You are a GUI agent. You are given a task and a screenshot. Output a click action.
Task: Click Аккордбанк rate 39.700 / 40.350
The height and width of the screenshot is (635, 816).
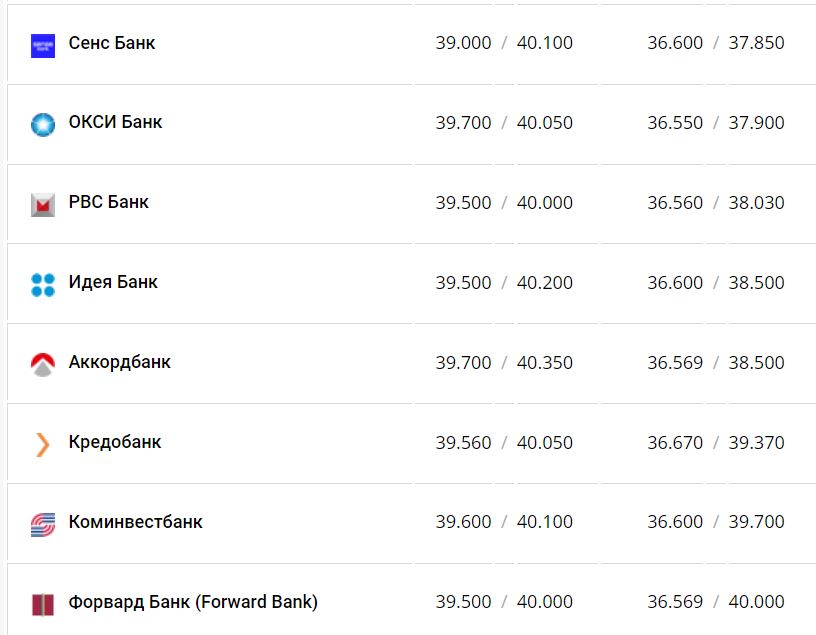(504, 362)
